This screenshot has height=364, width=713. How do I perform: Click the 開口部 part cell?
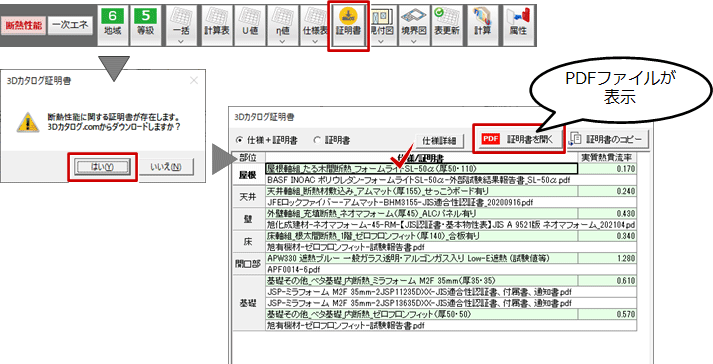point(248,264)
